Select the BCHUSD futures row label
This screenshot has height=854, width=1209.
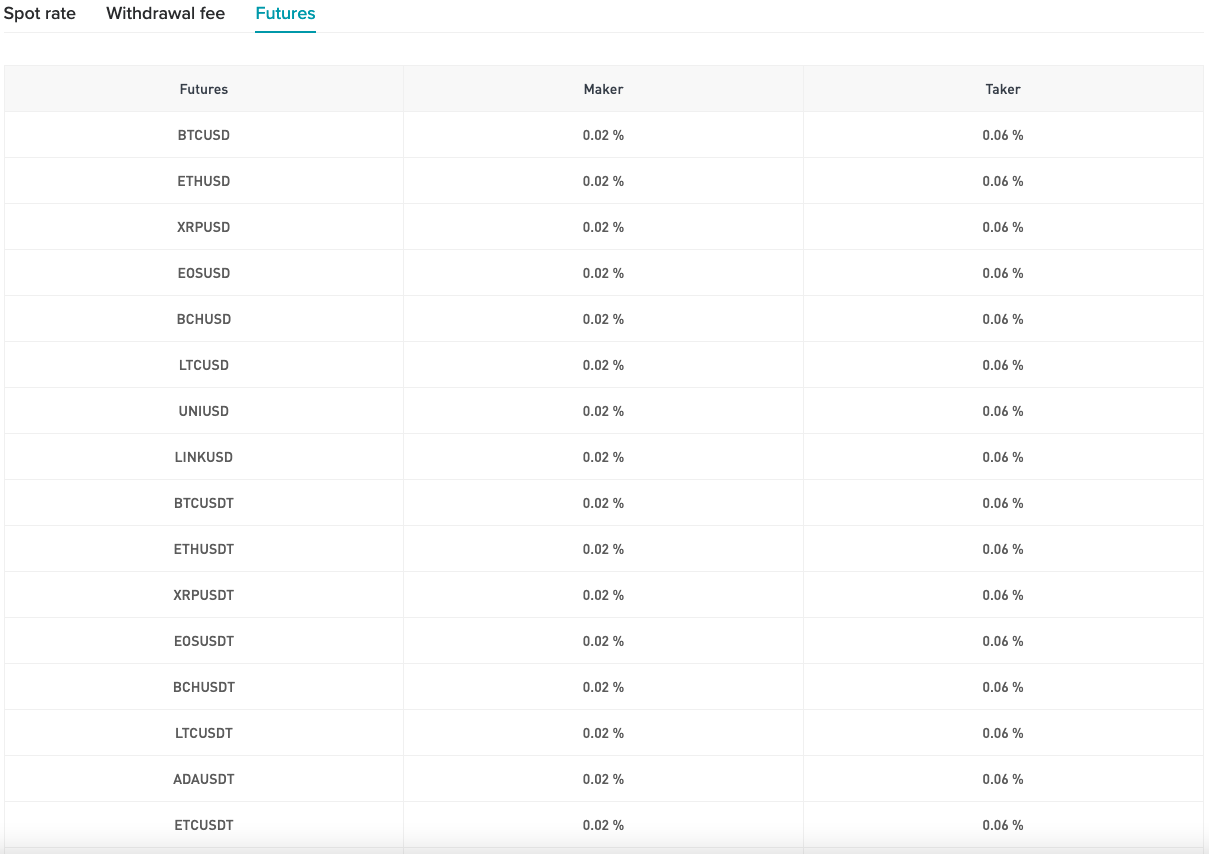204,319
